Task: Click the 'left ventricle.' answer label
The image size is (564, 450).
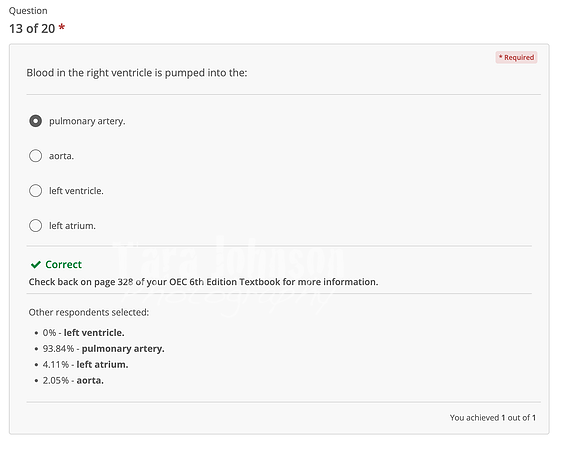Action: [x=76, y=191]
